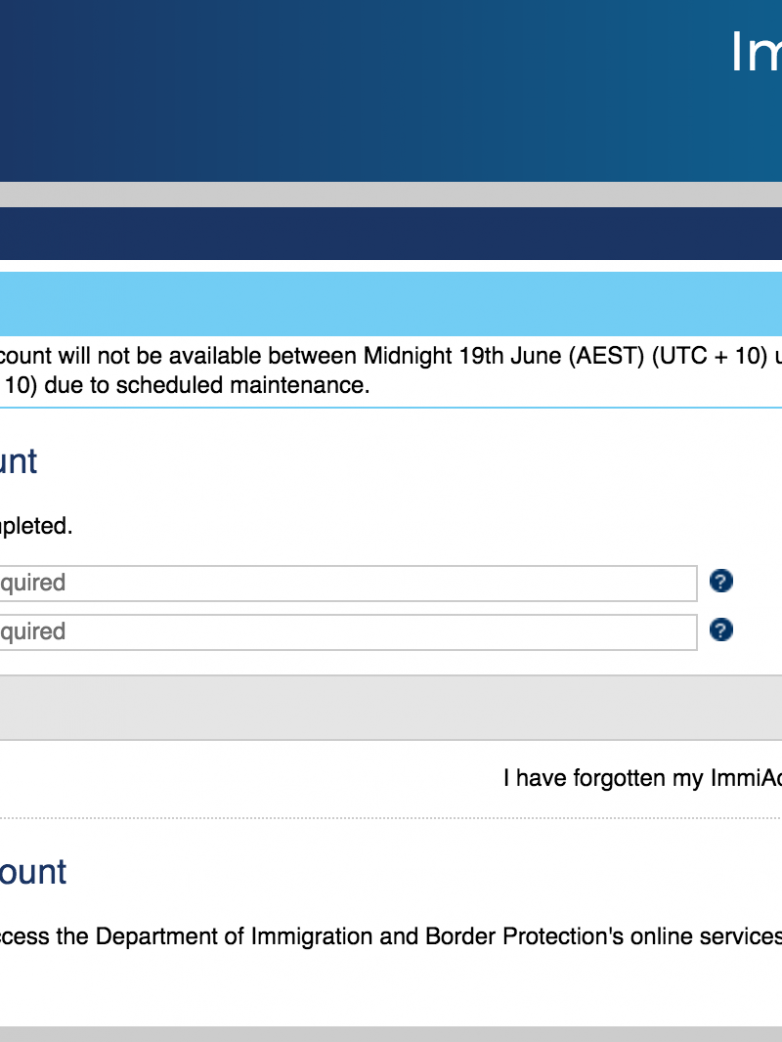This screenshot has height=1042, width=782.
Task: Click the dark navy navigation bar
Action: pyautogui.click(x=391, y=233)
